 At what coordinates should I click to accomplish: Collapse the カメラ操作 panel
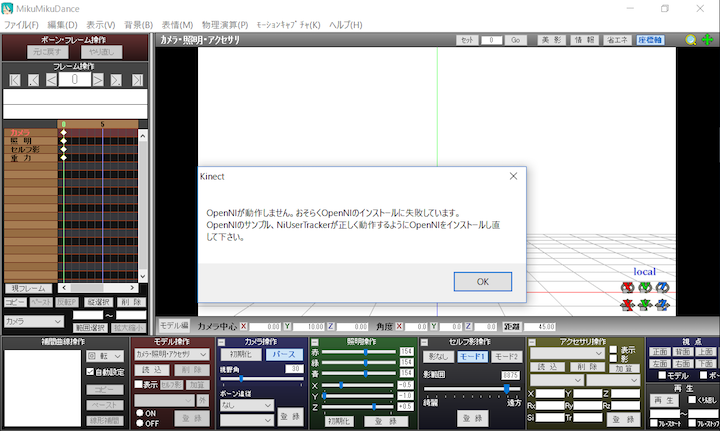(222, 342)
